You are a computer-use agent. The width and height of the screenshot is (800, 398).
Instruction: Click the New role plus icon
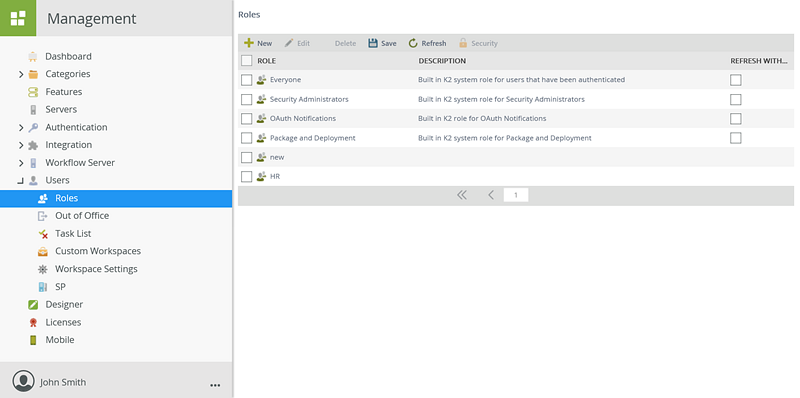(x=248, y=43)
